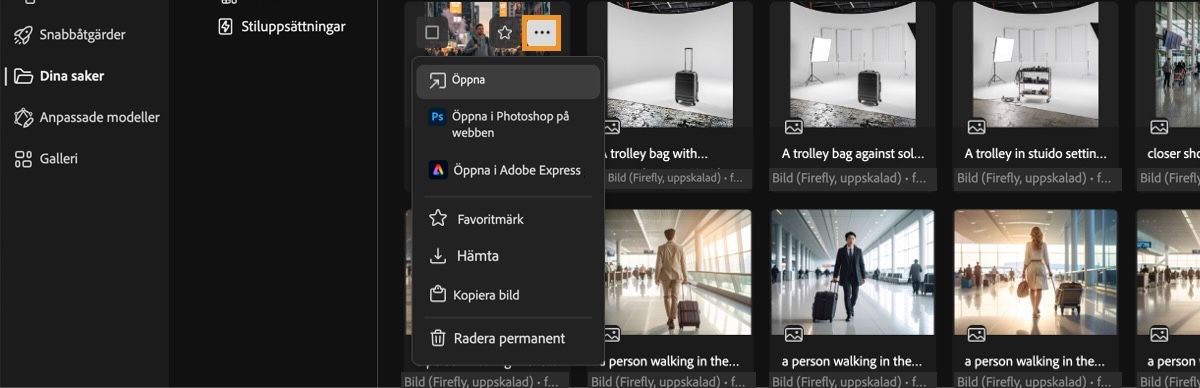Click the title 'A trolley bag against sol...'
Viewport: 1200px width, 388px height.
coord(853,154)
